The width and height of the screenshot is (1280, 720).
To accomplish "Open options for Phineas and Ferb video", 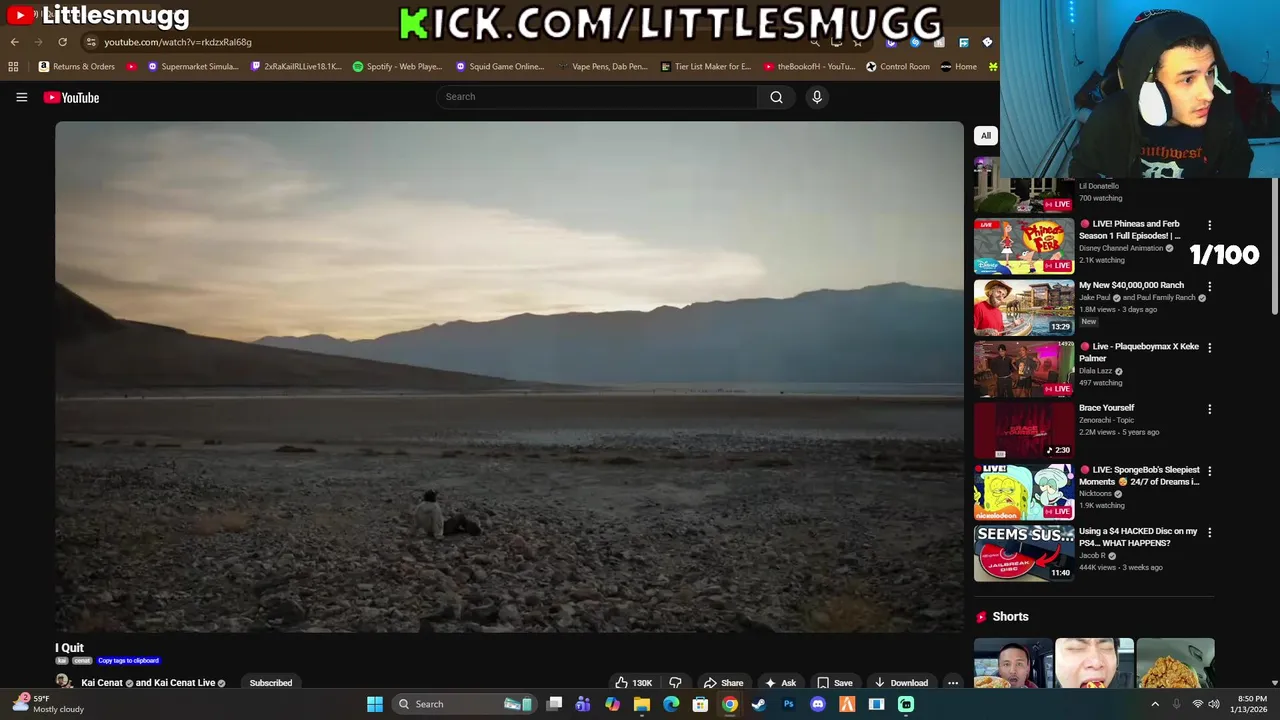I will pos(1209,225).
